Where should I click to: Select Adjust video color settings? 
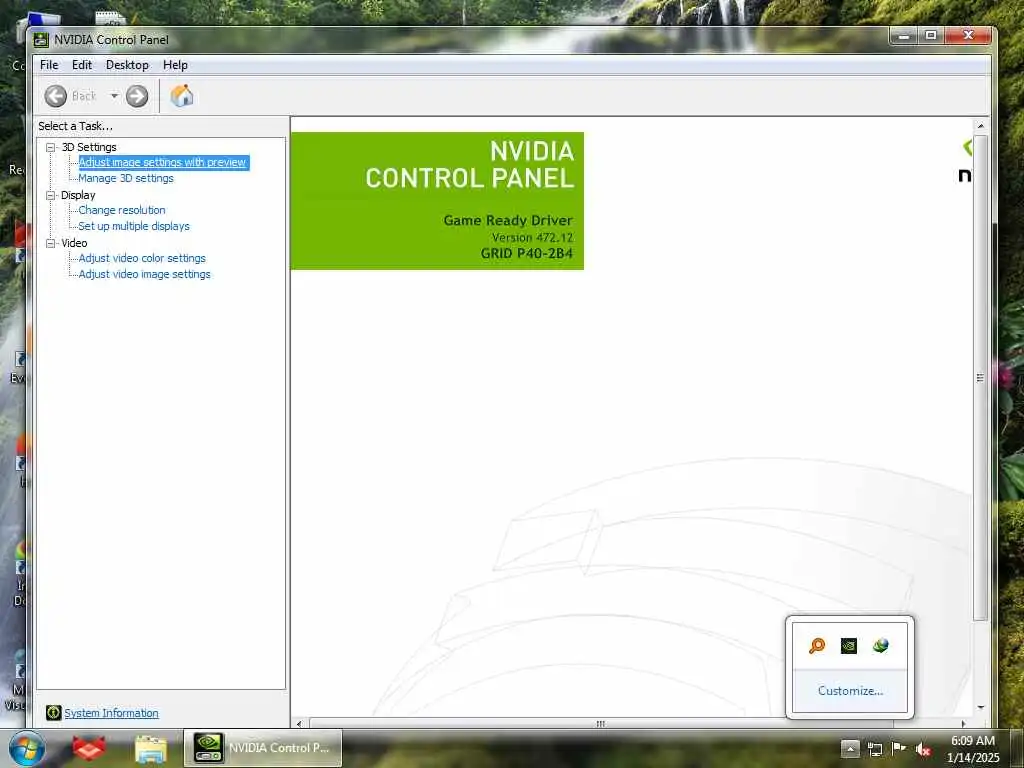tap(142, 258)
